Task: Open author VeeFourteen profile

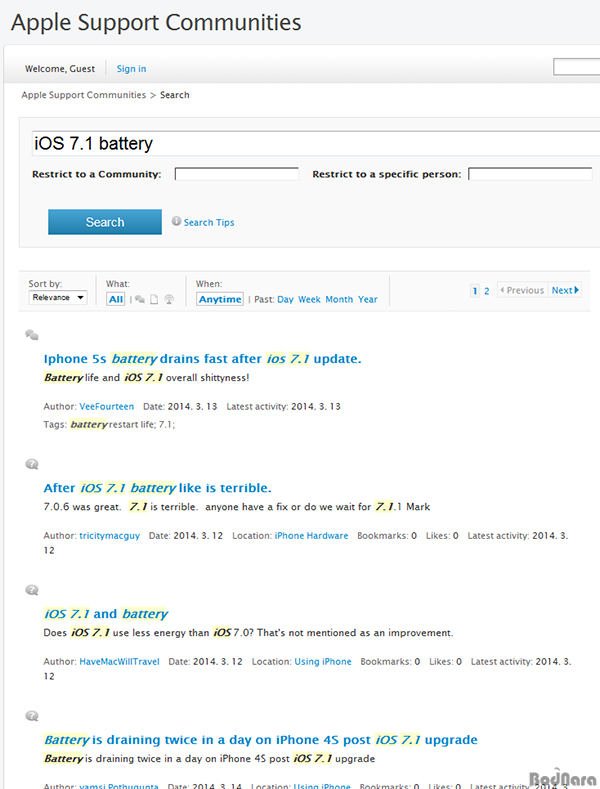Action: click(107, 406)
